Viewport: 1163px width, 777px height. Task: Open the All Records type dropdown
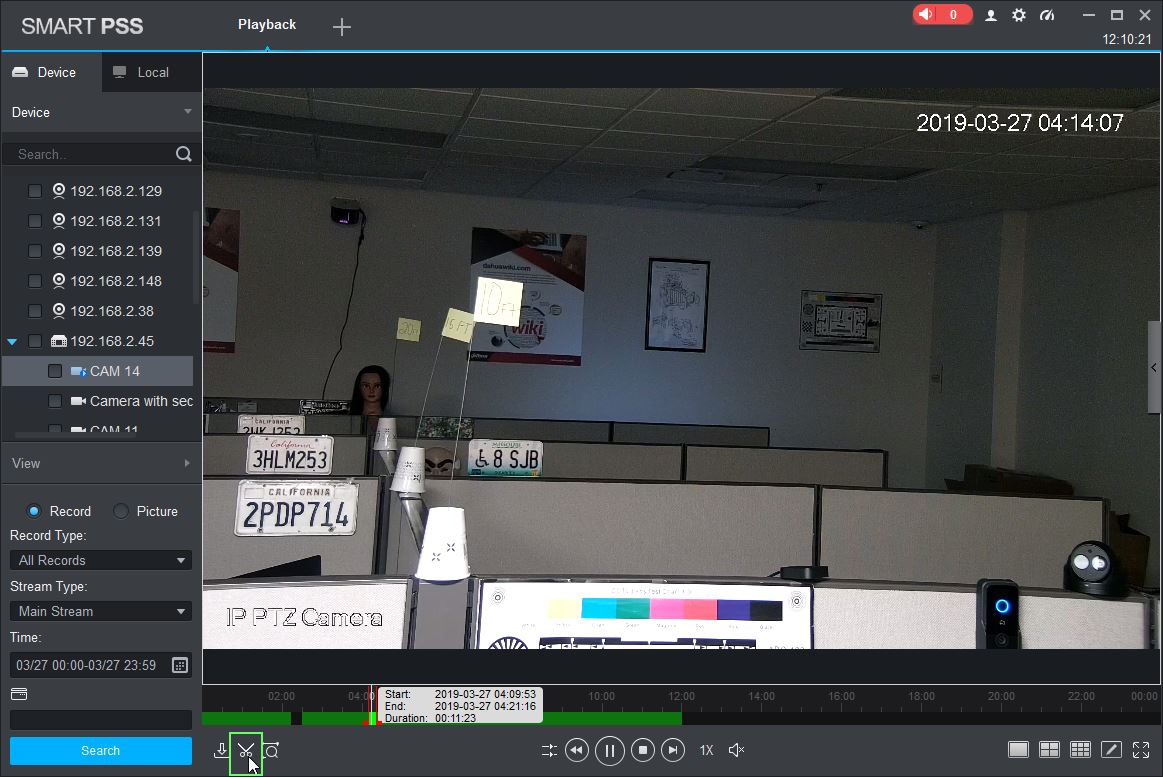pyautogui.click(x=101, y=561)
